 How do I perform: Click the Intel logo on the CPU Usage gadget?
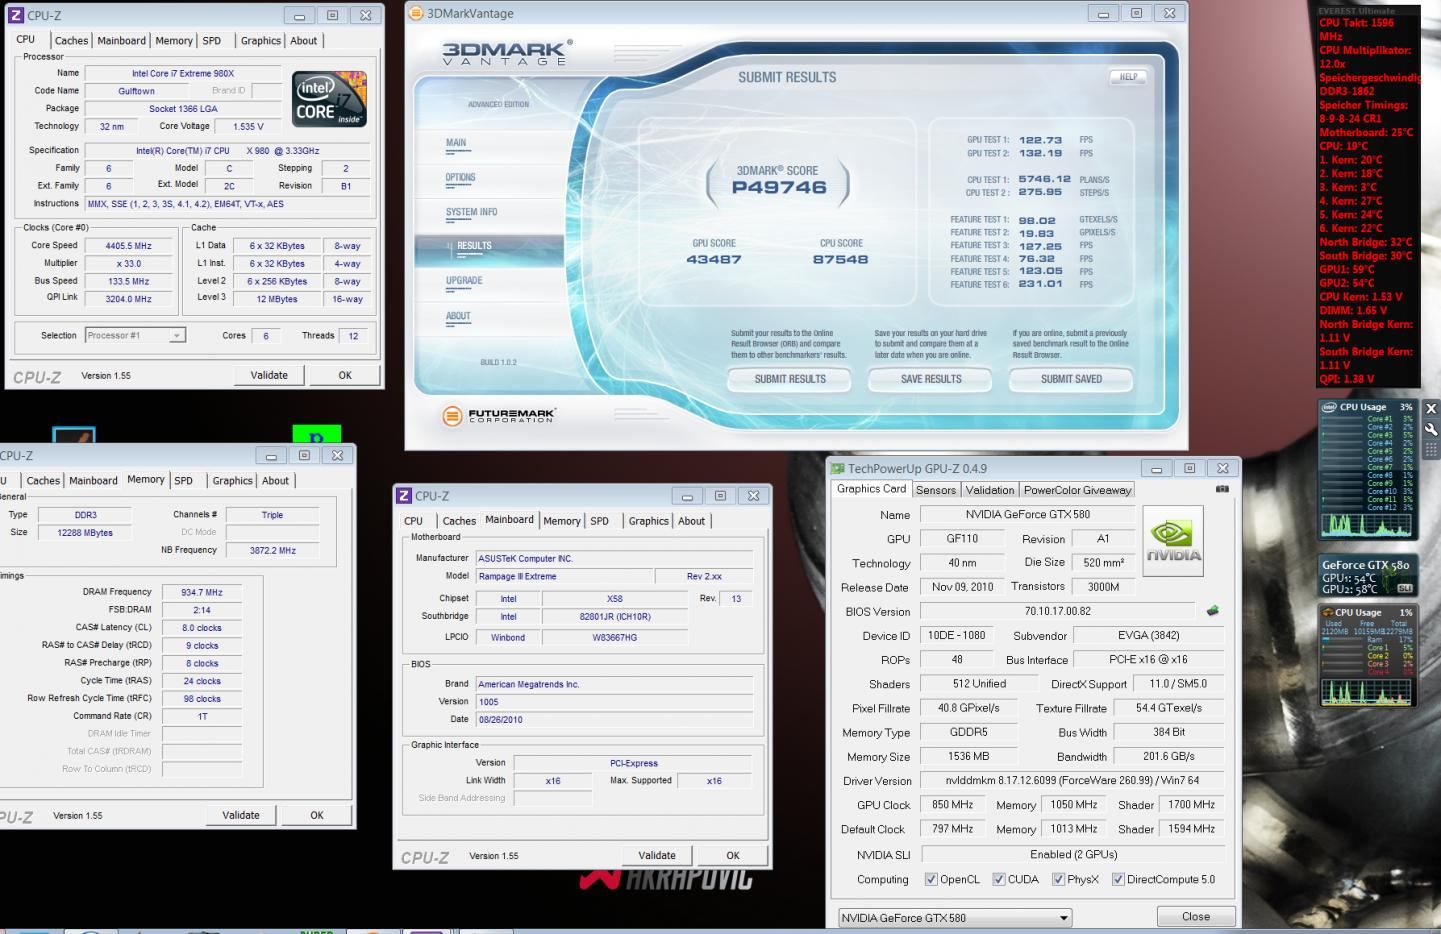point(1329,407)
